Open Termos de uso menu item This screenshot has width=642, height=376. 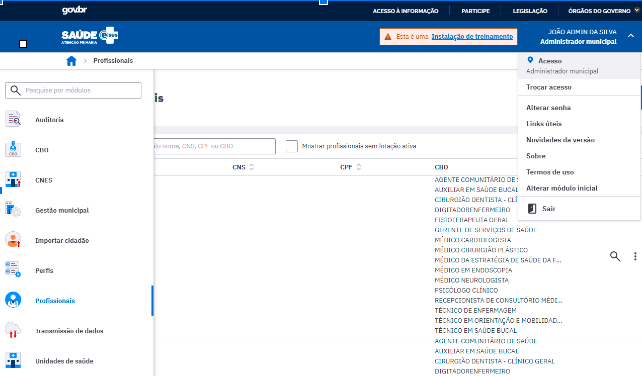[x=579, y=172]
